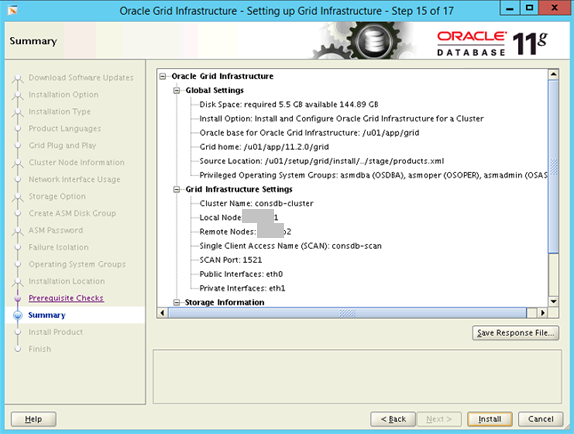The width and height of the screenshot is (574, 434).
Task: Click the SCAN Port 1521 row
Action: pyautogui.click(x=231, y=260)
